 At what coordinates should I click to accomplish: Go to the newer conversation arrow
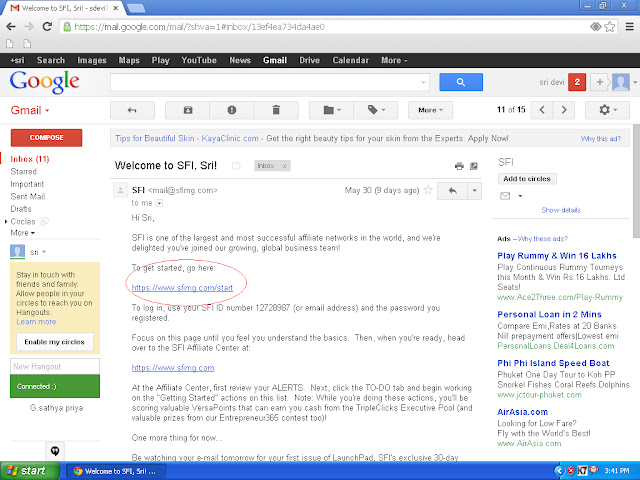pos(542,110)
